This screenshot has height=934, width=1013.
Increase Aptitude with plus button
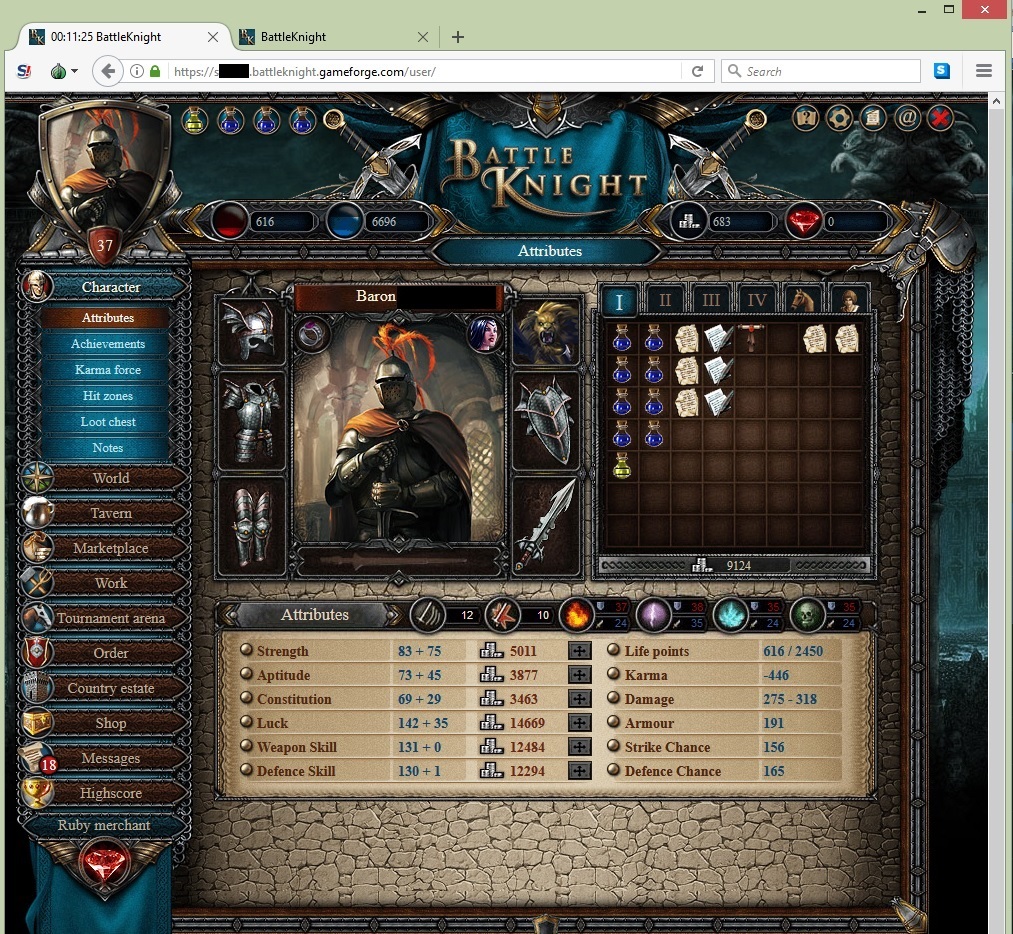[x=580, y=675]
